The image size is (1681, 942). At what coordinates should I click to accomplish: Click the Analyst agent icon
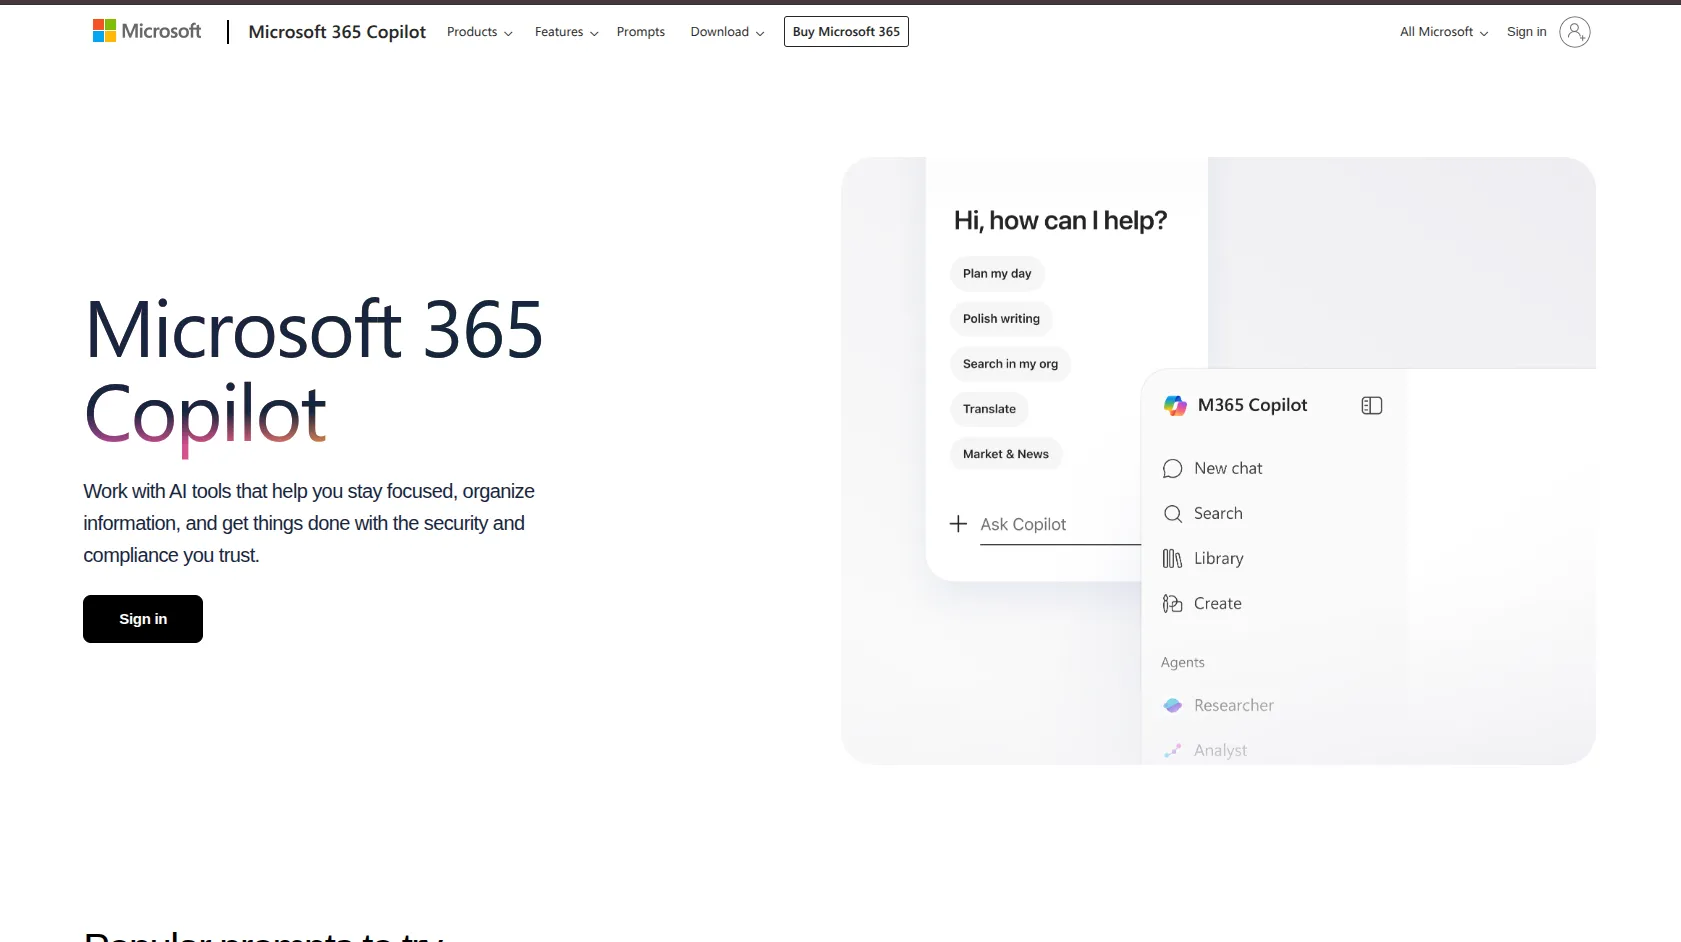coord(1173,751)
